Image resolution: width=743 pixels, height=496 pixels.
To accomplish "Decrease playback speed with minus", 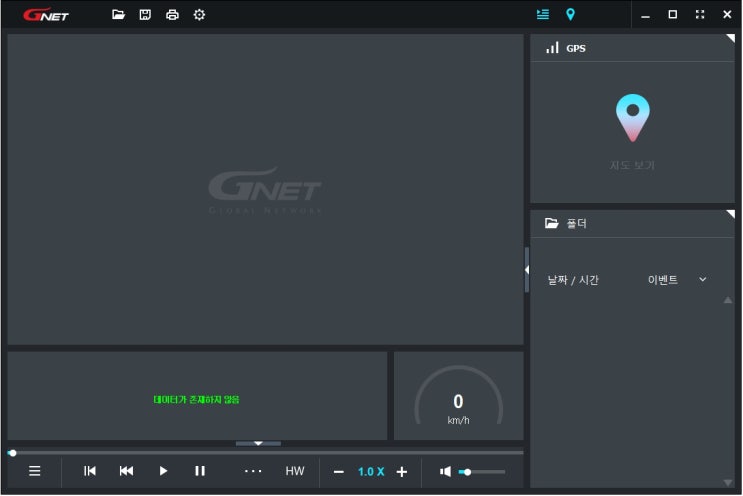I will (338, 472).
